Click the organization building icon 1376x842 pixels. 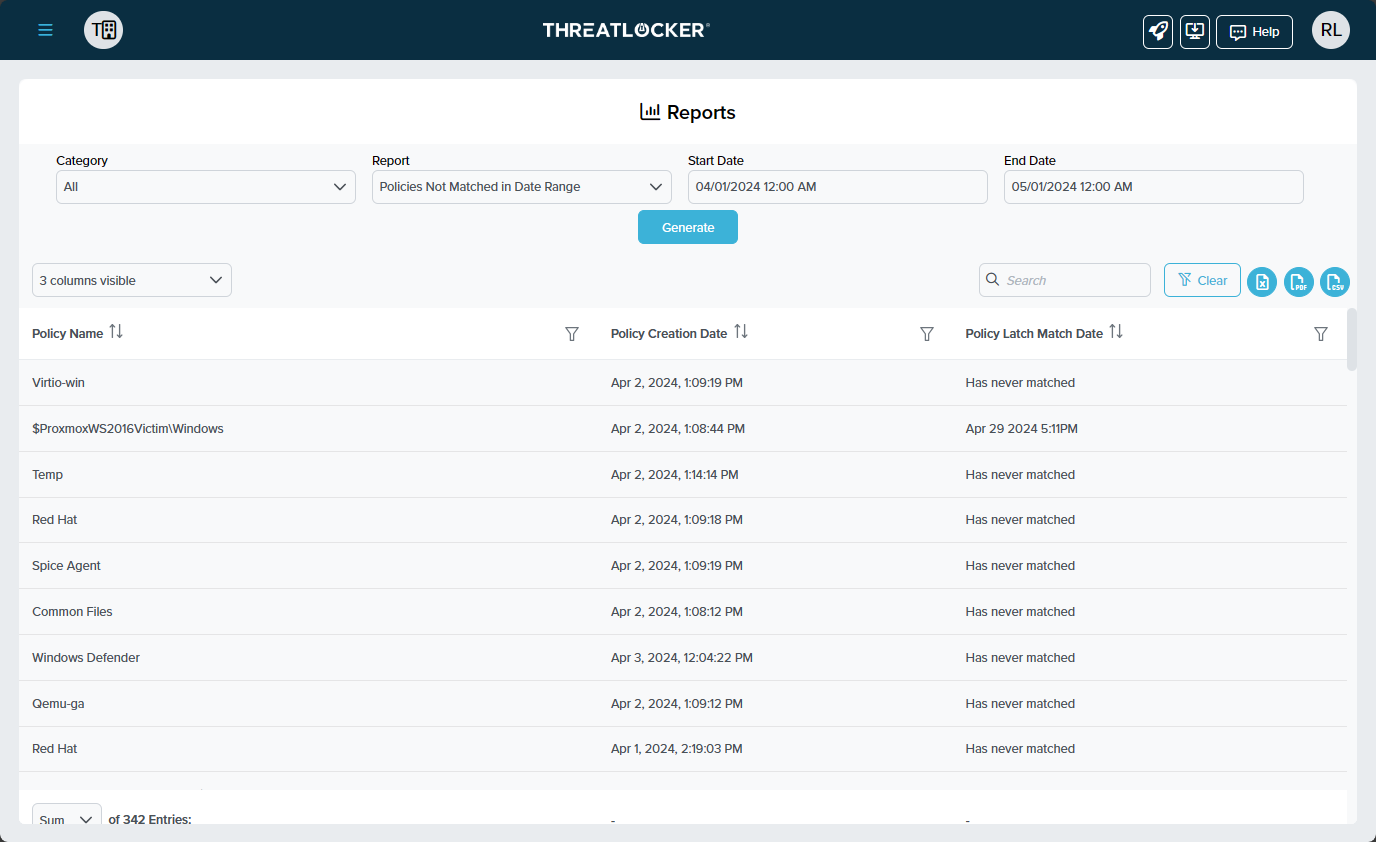104,30
